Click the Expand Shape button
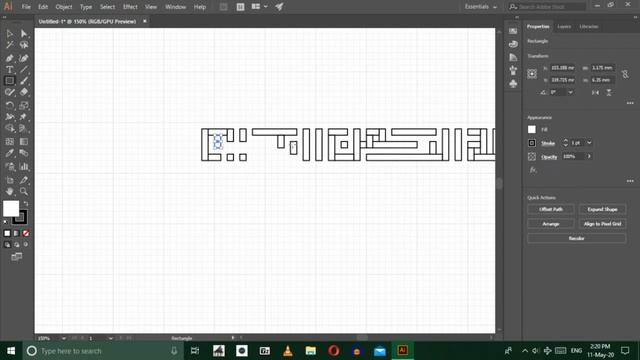 point(602,209)
